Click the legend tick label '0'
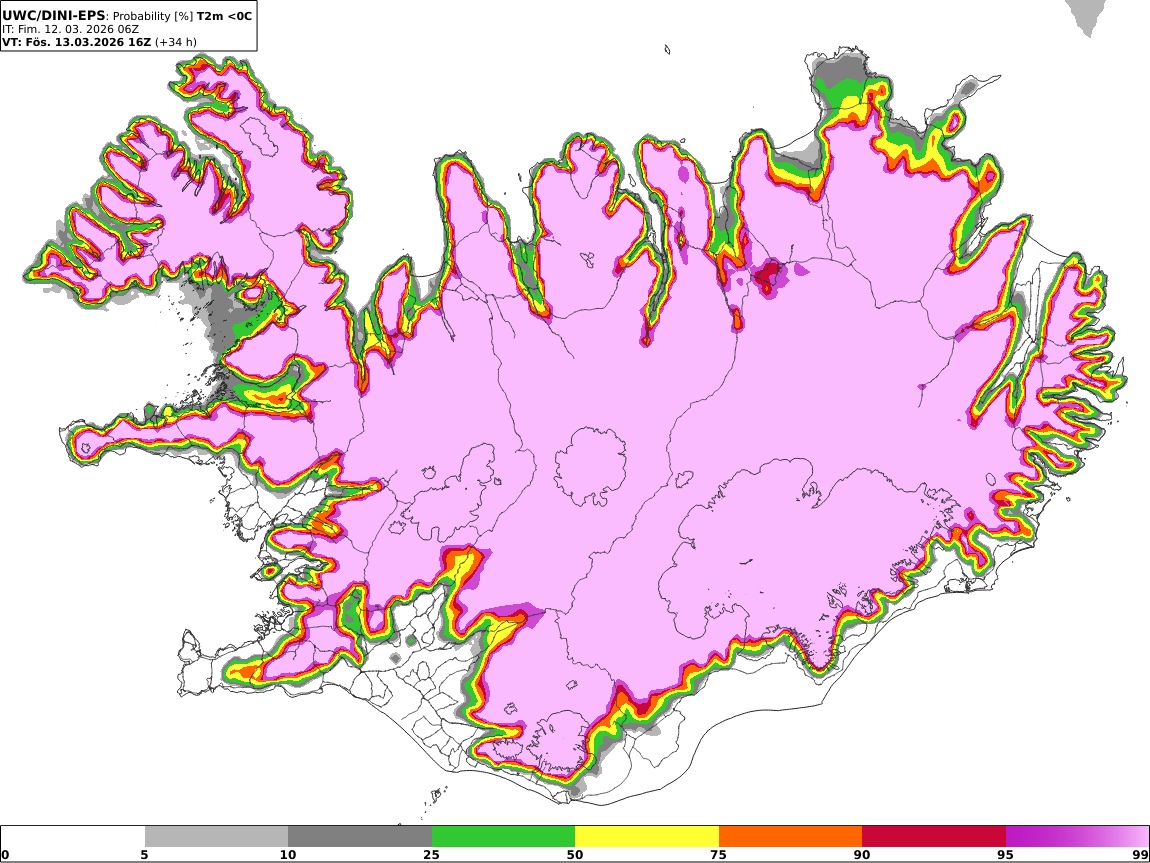 click(6, 855)
